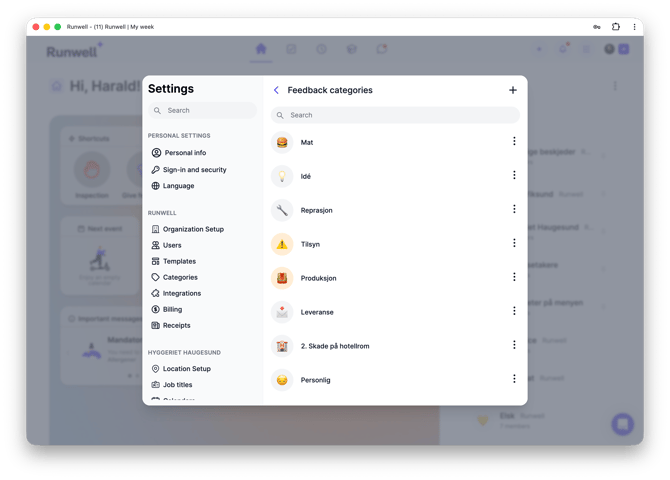This screenshot has width=670, height=480.
Task: Select the Leveranse category name
Action: (x=317, y=312)
